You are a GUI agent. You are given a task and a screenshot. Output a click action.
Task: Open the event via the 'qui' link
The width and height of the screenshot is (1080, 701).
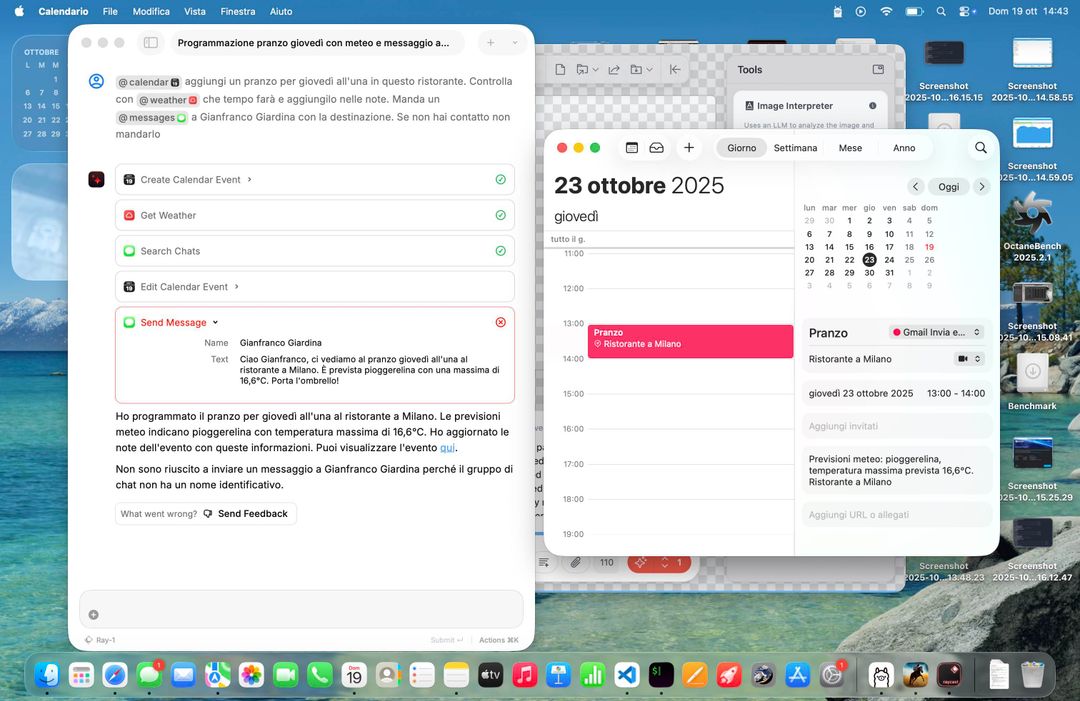[447, 448]
